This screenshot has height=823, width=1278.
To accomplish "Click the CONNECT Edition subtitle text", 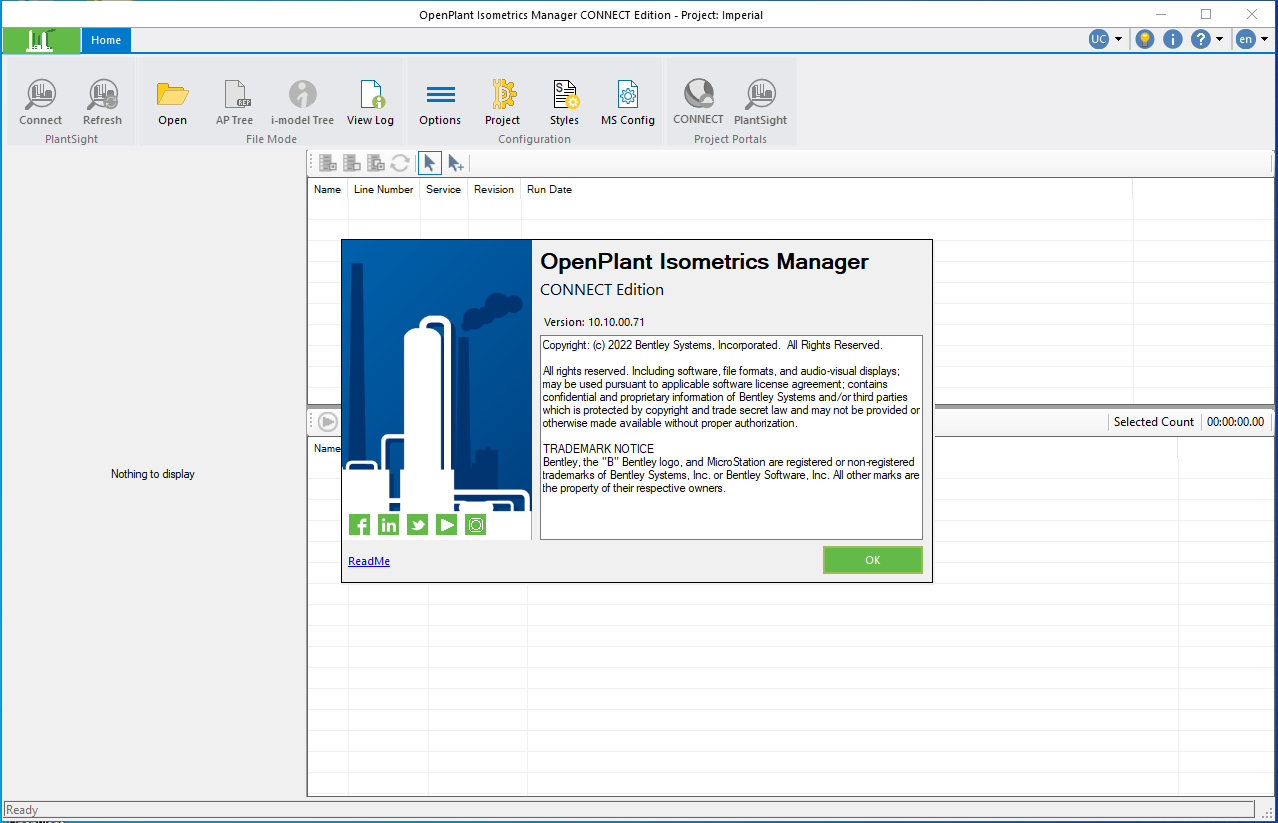I will coord(602,290).
